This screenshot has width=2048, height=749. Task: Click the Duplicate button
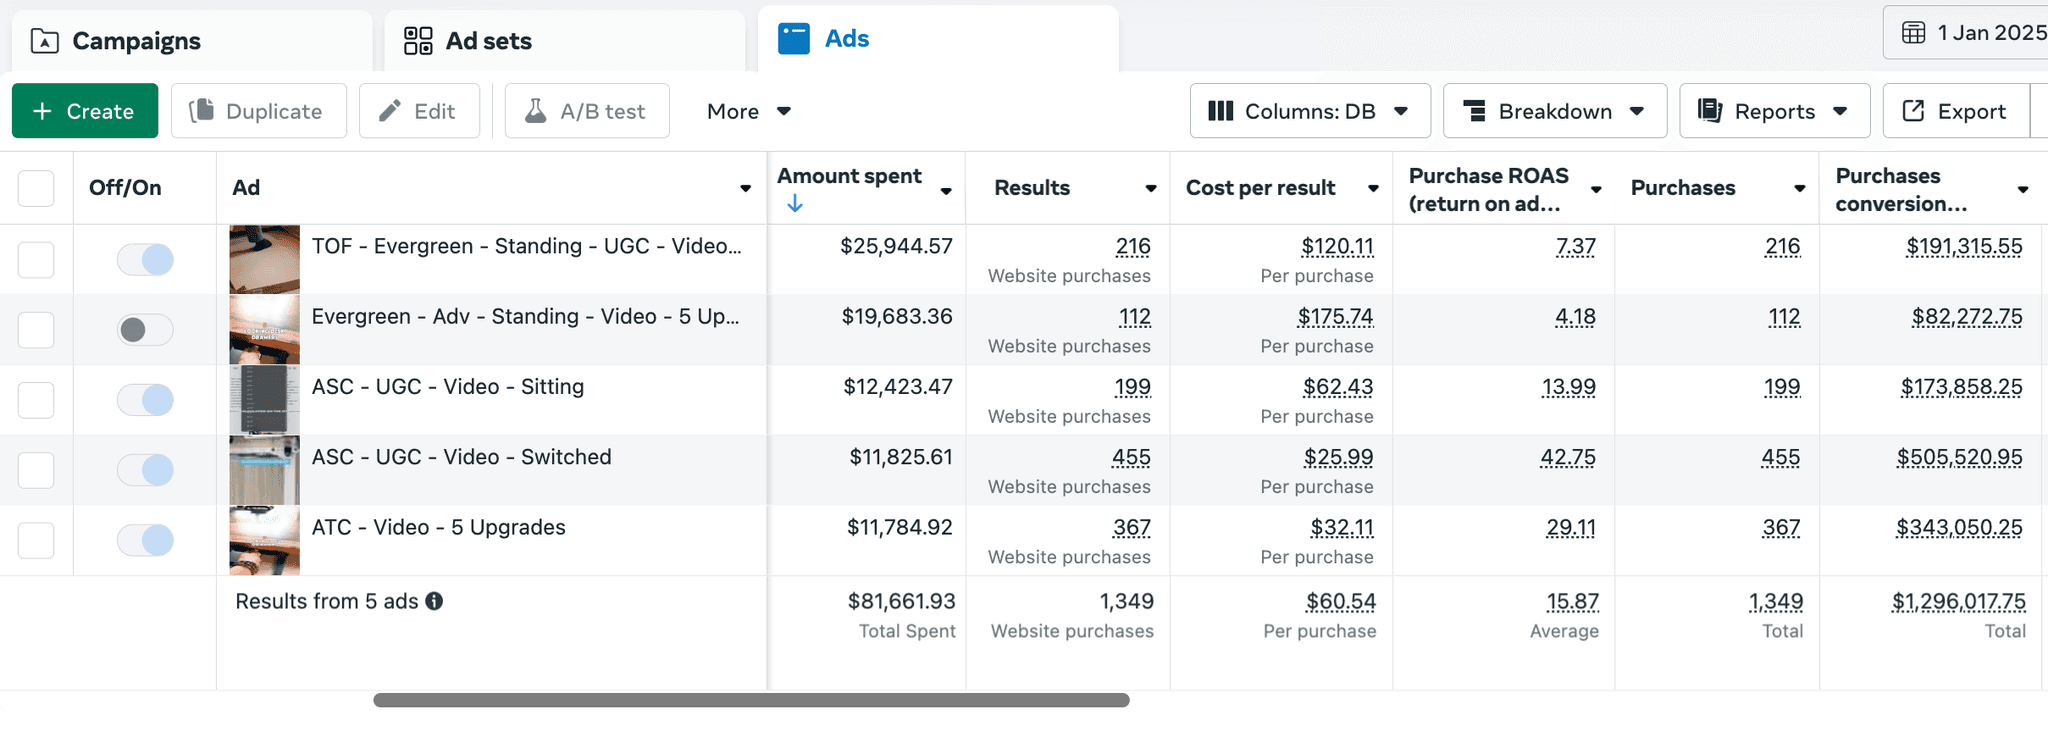pos(259,111)
